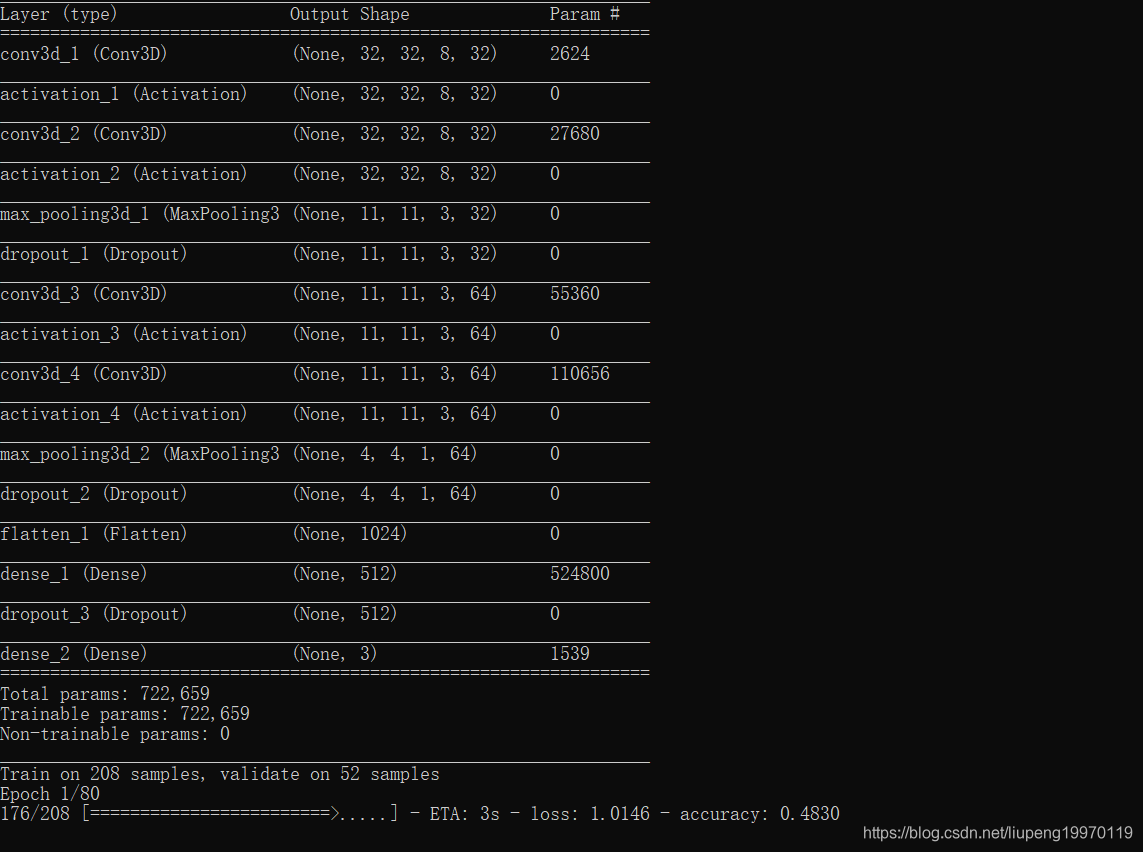1143x852 pixels.
Task: Click the 'Epoch 1/80' line
Action: click(x=50, y=794)
